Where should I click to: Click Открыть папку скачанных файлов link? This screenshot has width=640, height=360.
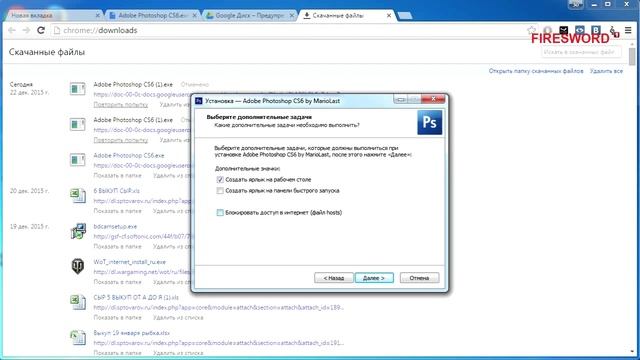click(x=536, y=71)
